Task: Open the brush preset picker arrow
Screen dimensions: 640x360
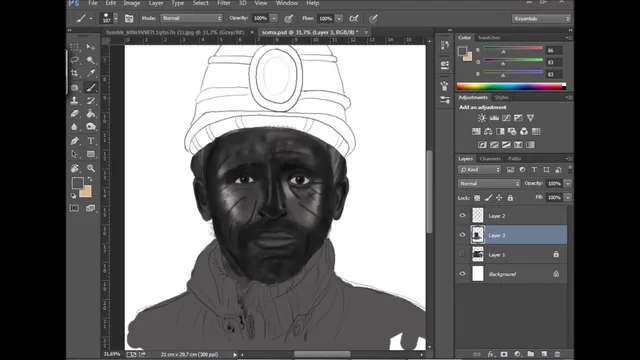Action: pos(116,18)
